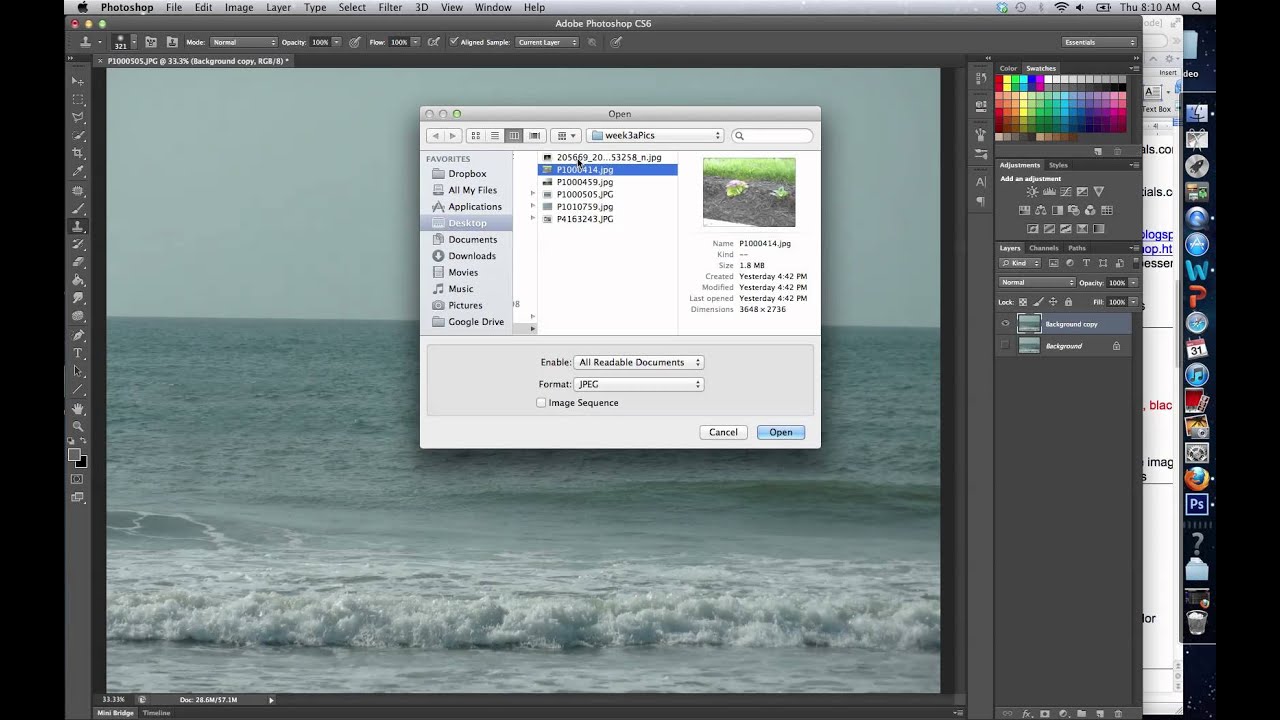Screen dimensions: 1280x720
Task: Switch to the Channels tab
Action: coord(1043,248)
